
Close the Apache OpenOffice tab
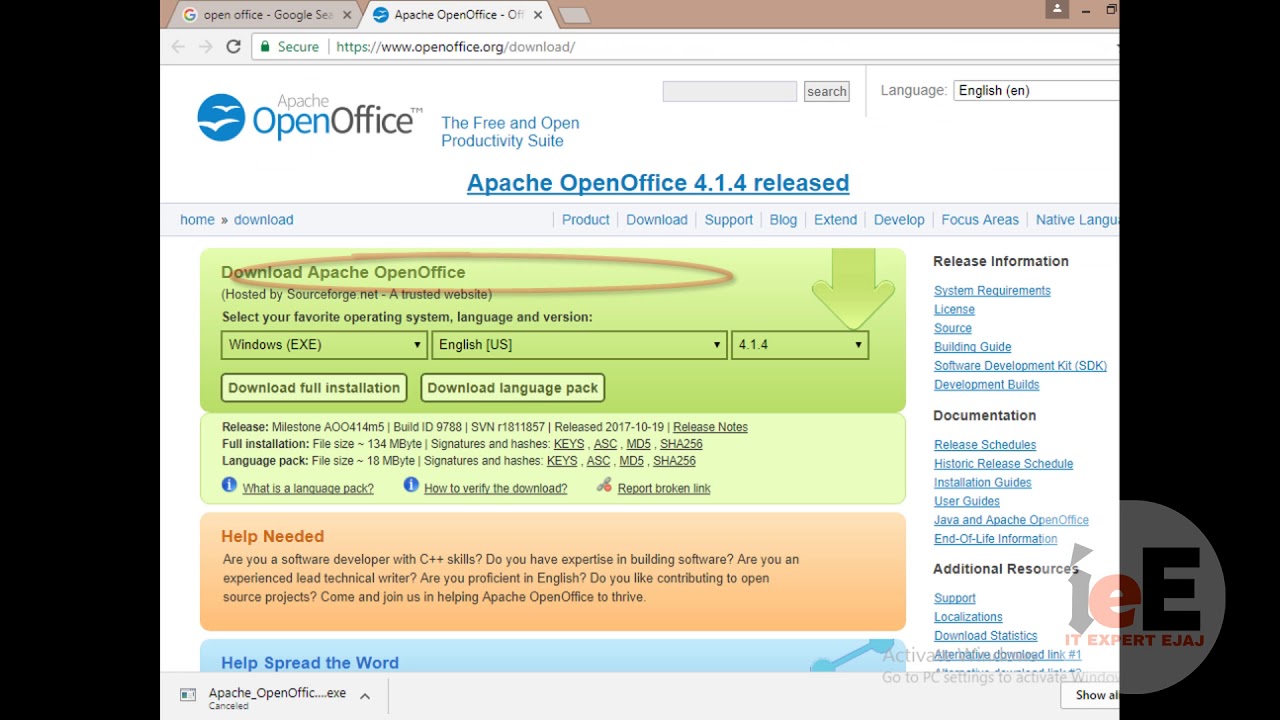pyautogui.click(x=538, y=15)
